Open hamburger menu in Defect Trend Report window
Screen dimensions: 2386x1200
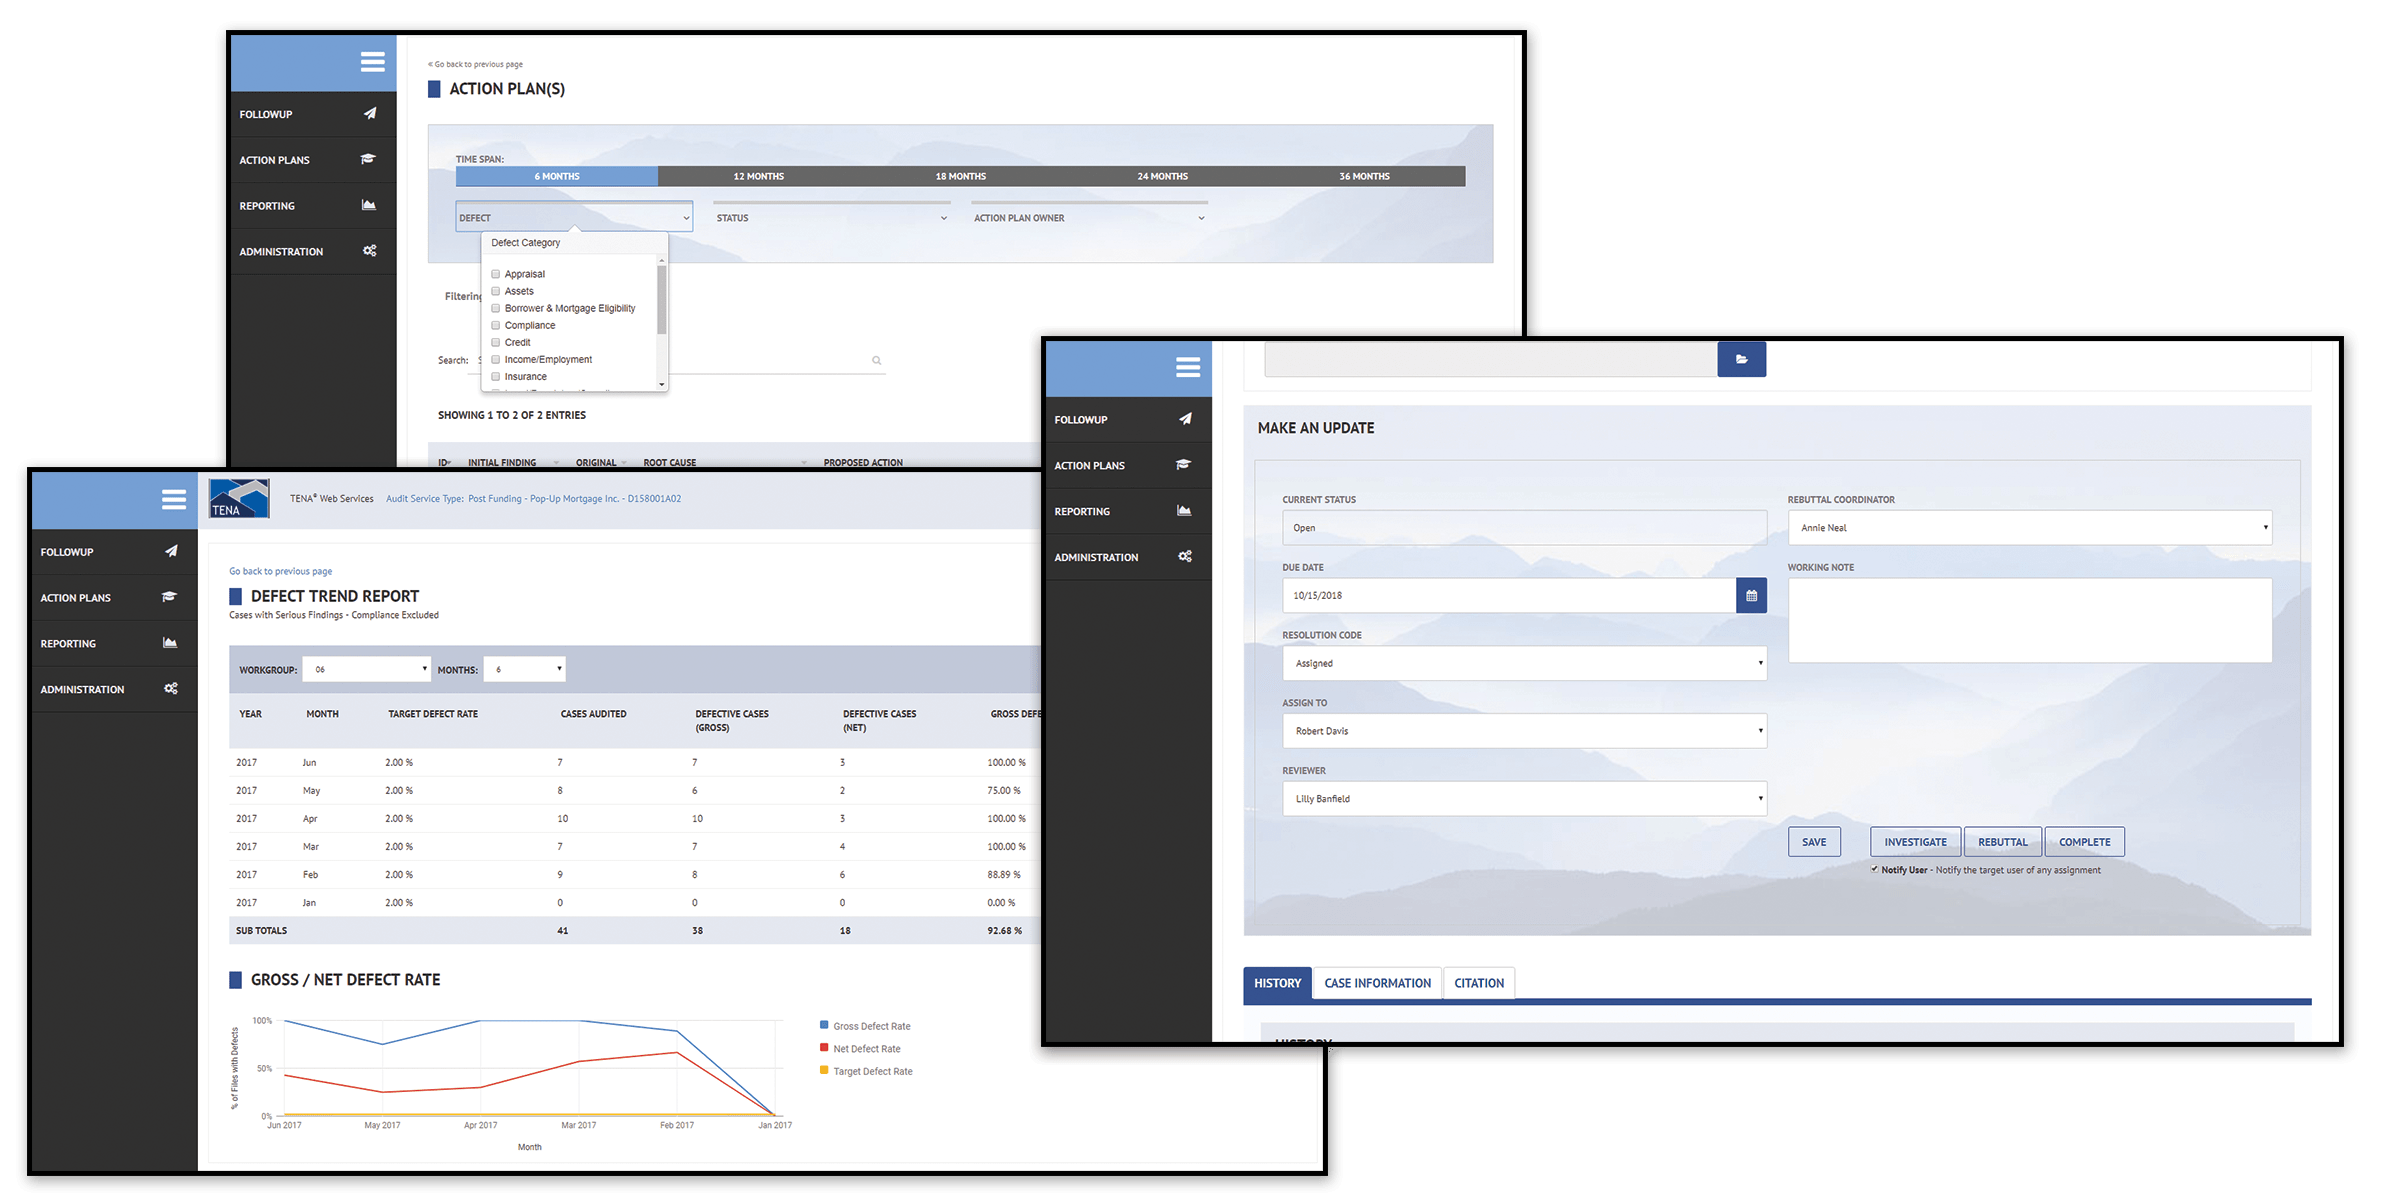pyautogui.click(x=174, y=499)
